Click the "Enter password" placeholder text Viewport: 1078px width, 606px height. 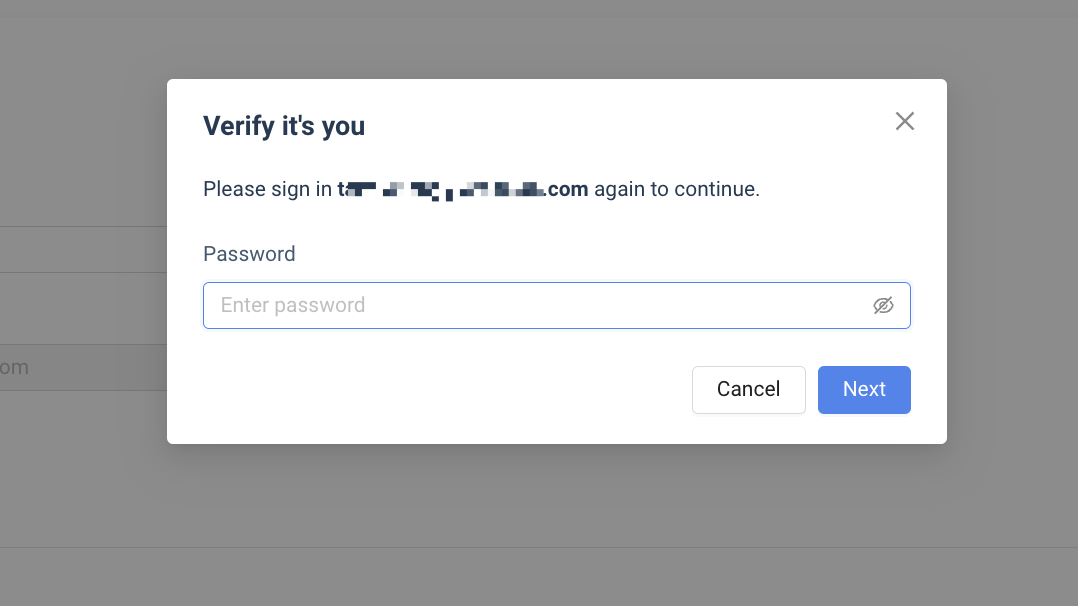[293, 305]
